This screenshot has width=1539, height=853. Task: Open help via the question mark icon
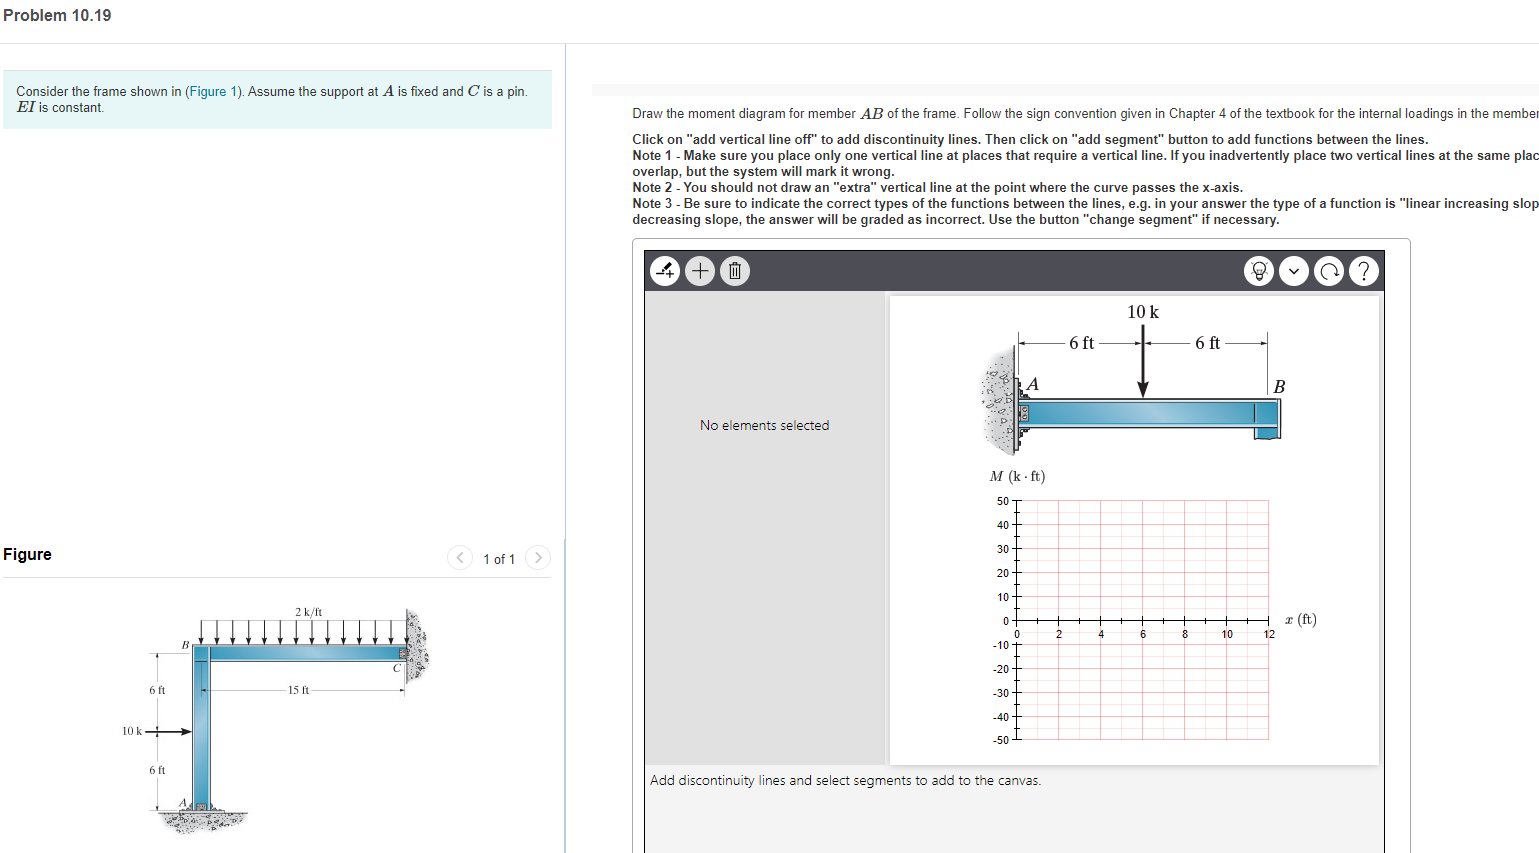(1364, 270)
